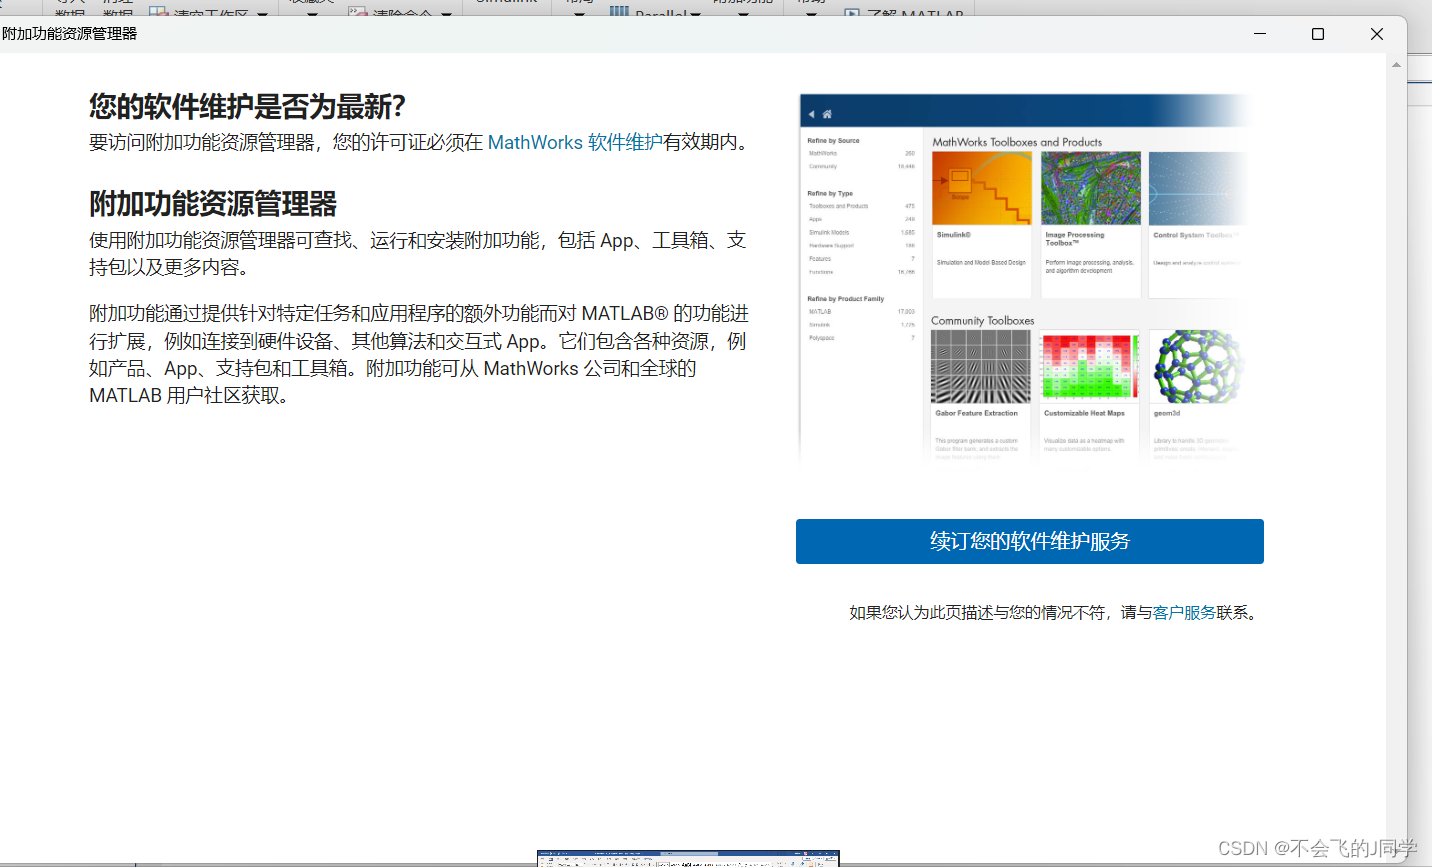The height and width of the screenshot is (867, 1432).
Task: Click the 附加功能 (Add-Ons) ribbon icon
Action: point(745,4)
